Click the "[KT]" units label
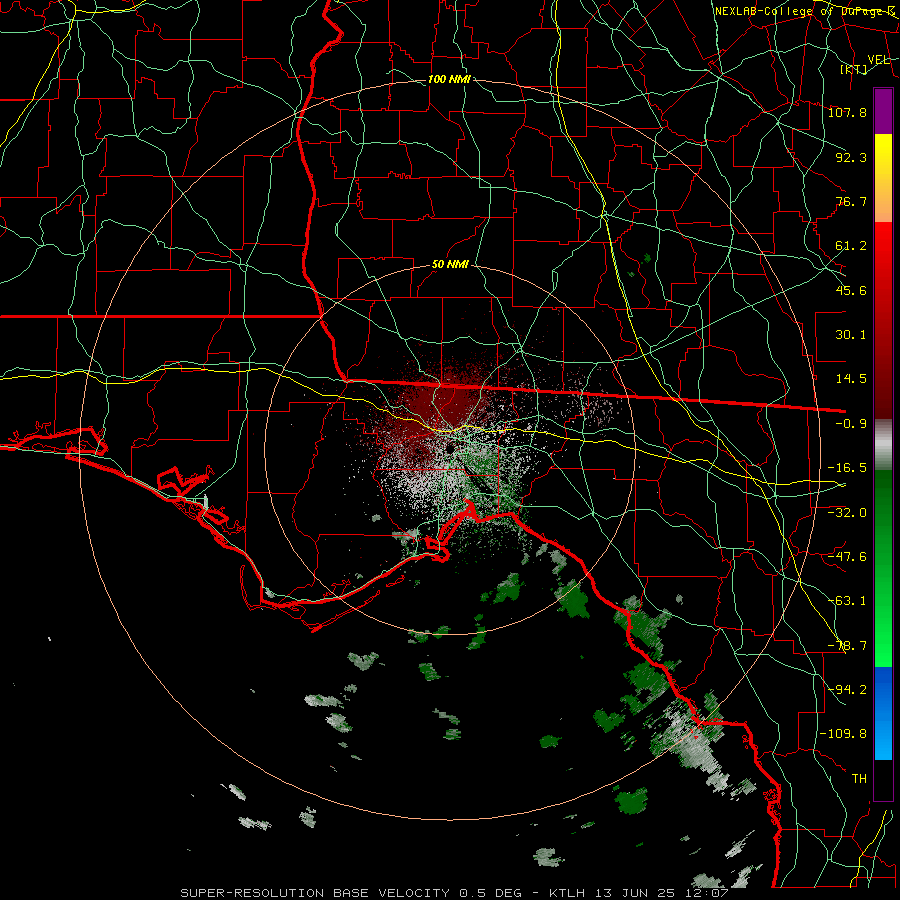This screenshot has width=900, height=900. coord(854,69)
